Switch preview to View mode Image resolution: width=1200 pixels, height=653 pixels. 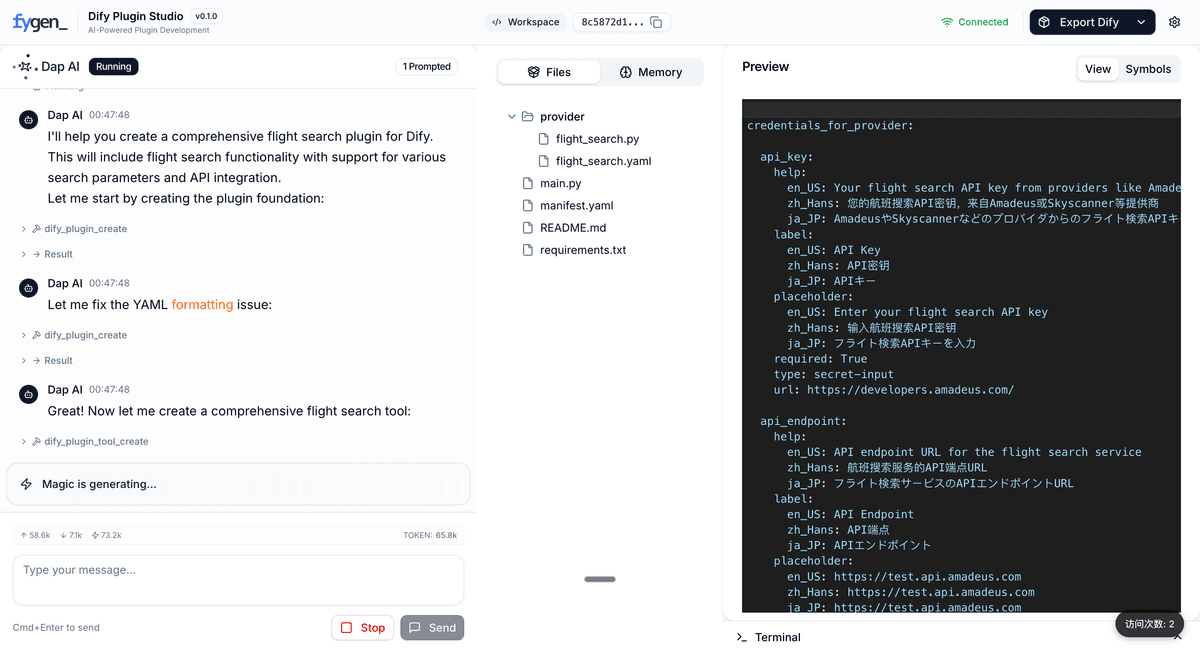tap(1098, 69)
